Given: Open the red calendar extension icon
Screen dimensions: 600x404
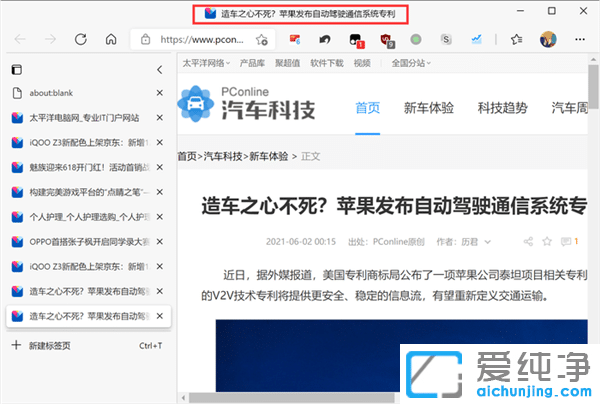Looking at the screenshot, I should pos(295,39).
